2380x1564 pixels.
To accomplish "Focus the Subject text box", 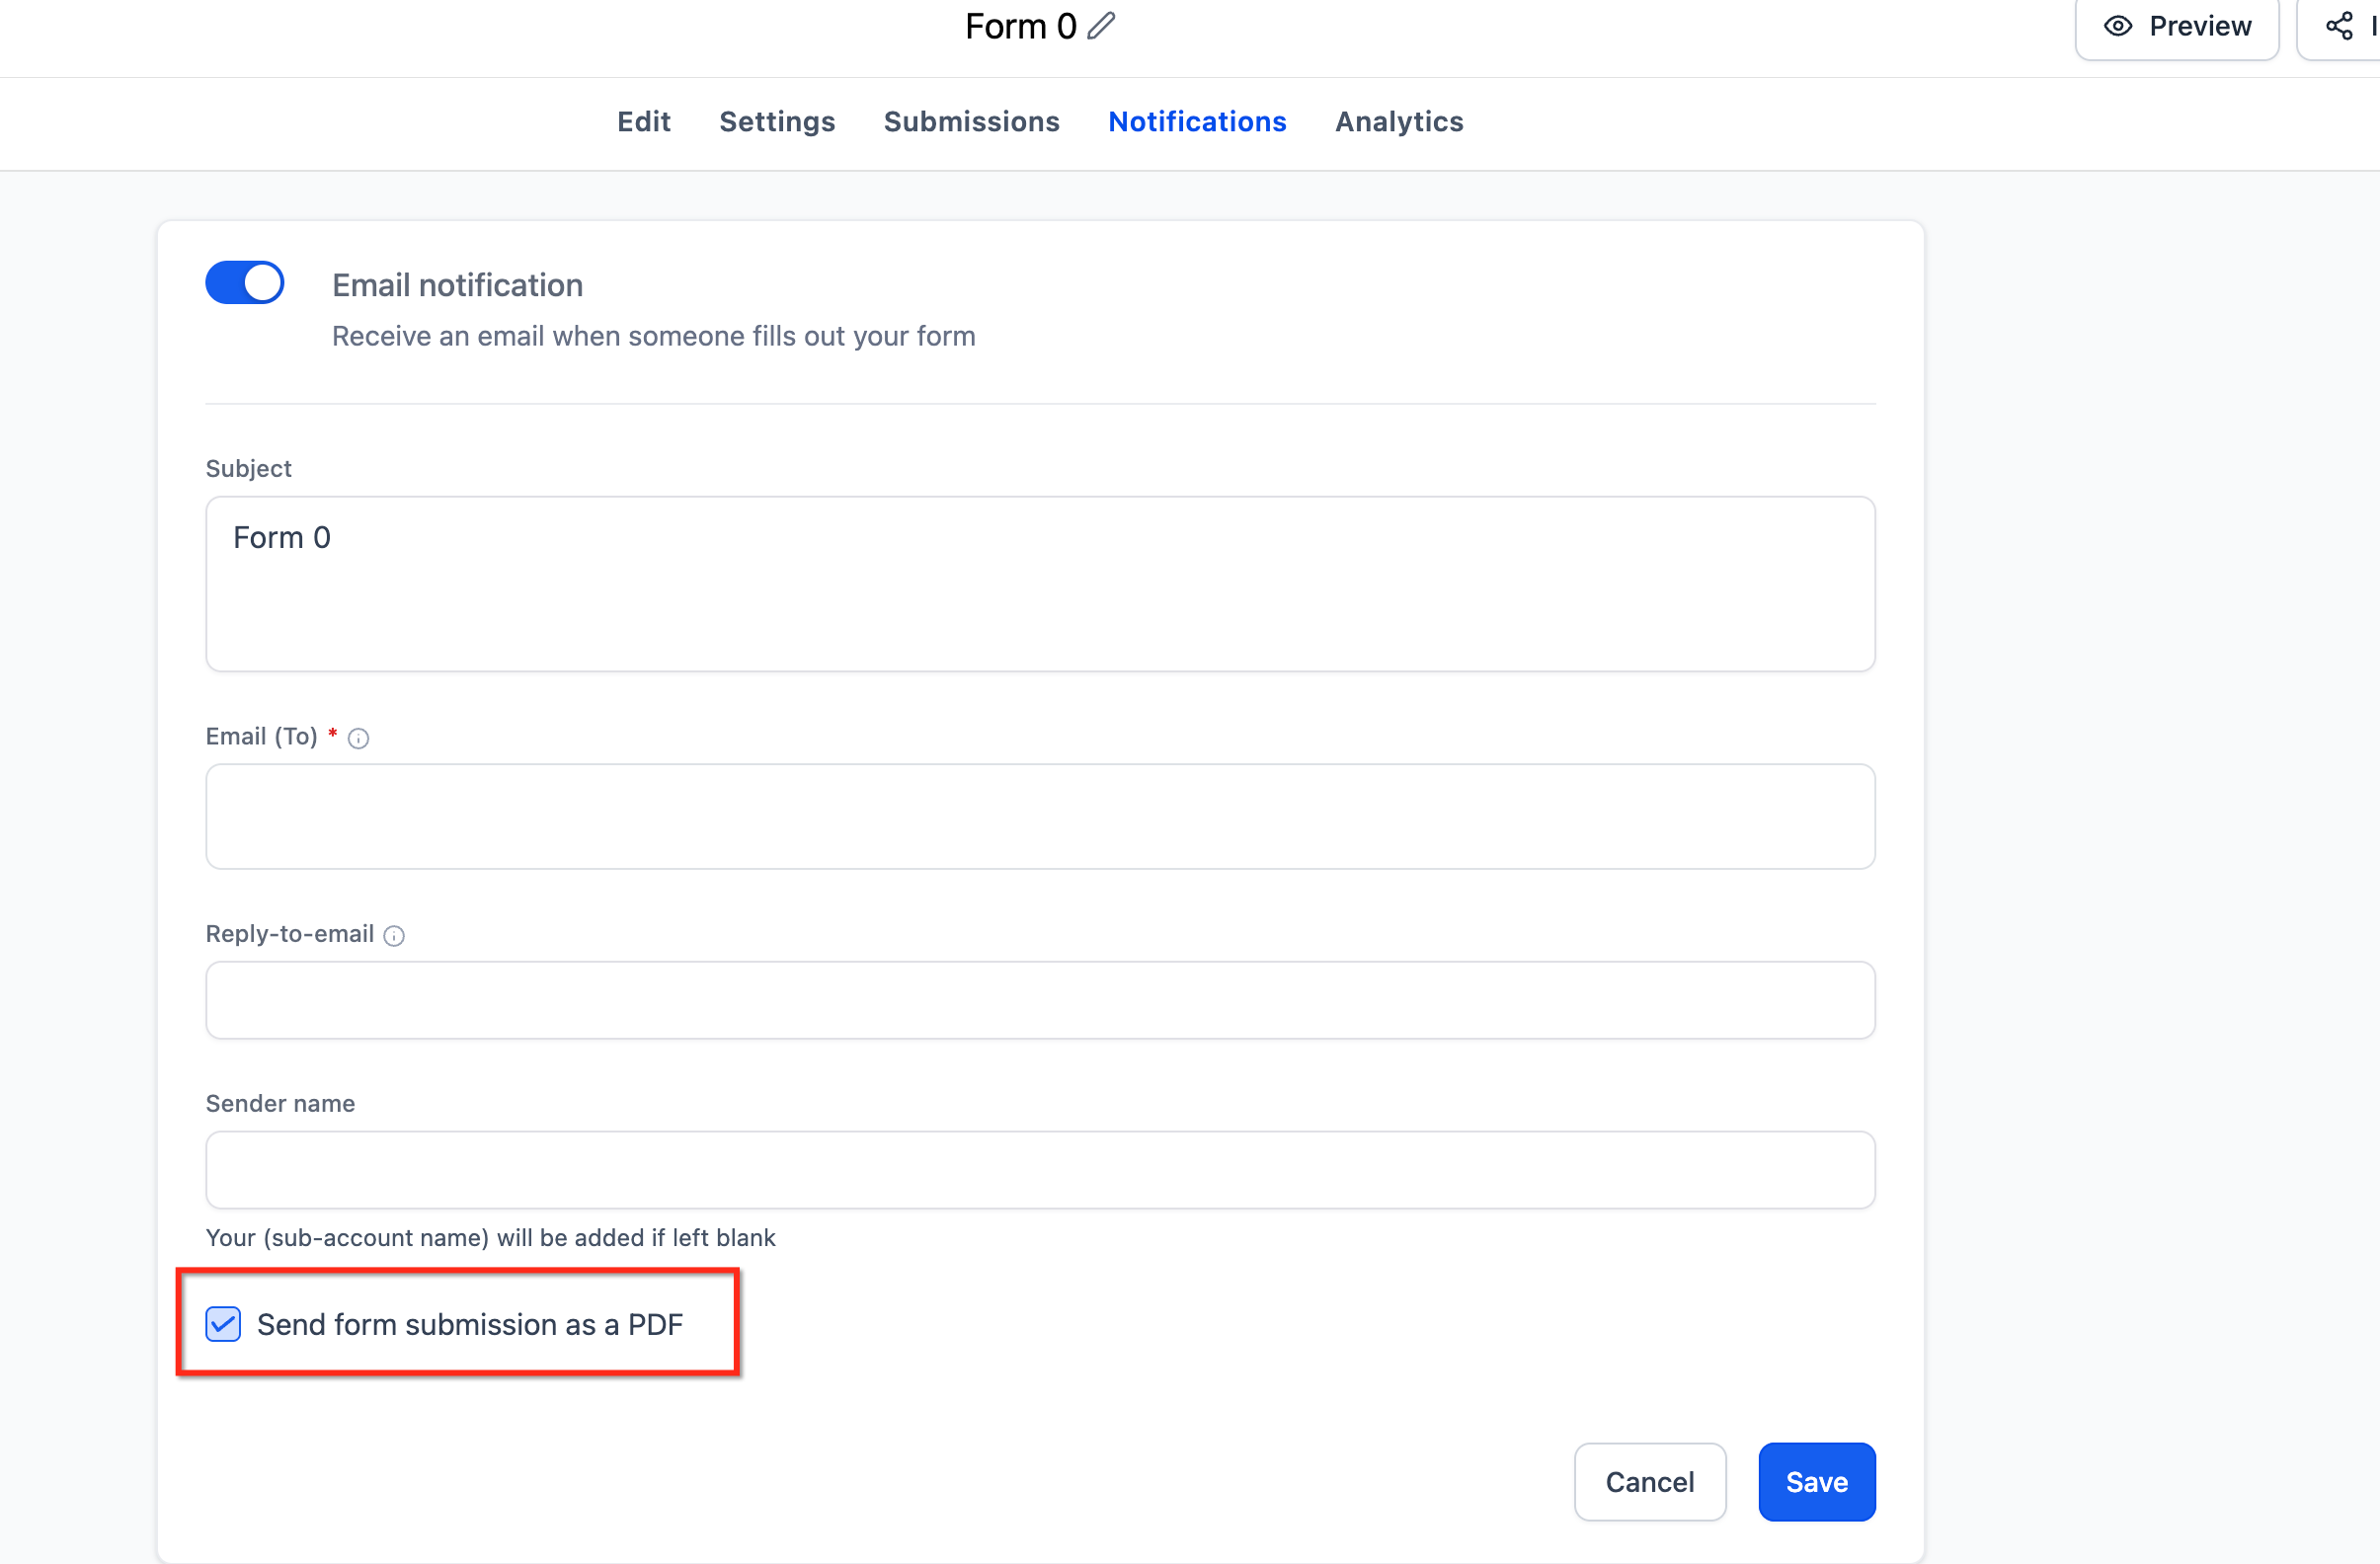I will click(x=1040, y=584).
